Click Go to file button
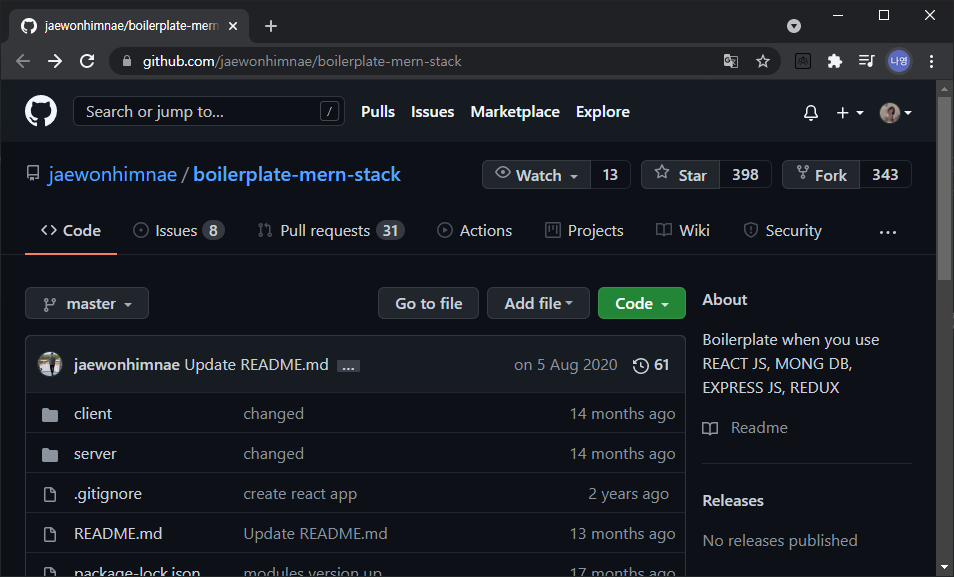This screenshot has width=954, height=577. 428,303
